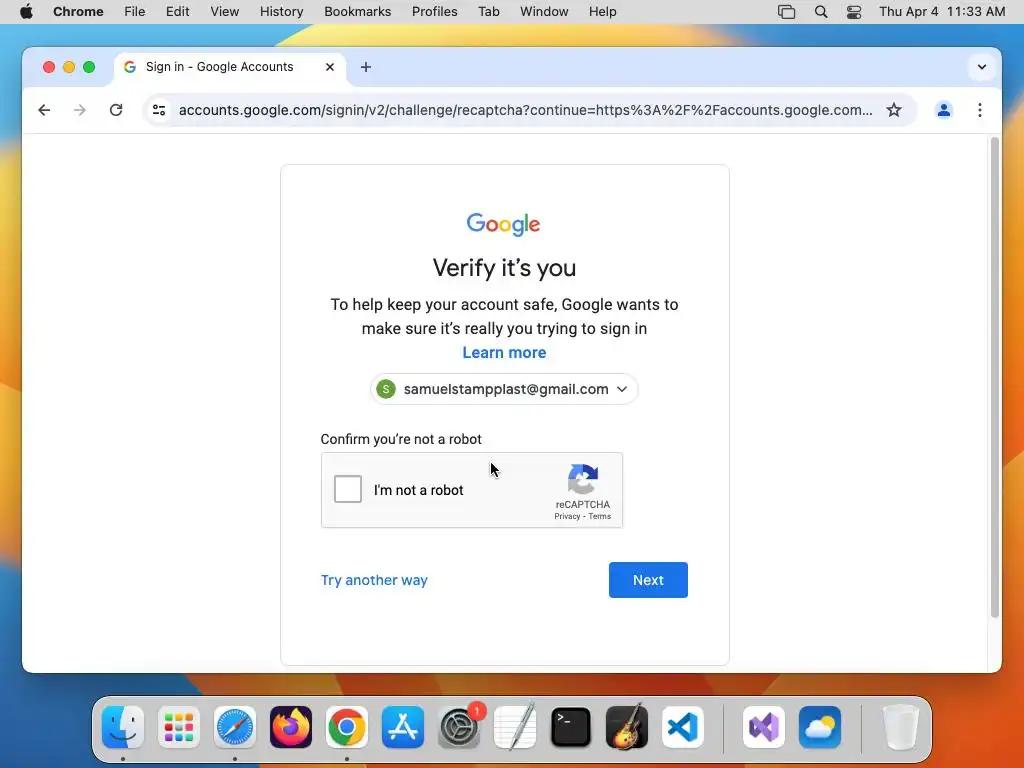Click the Chrome icon in the Dock

[347, 727]
